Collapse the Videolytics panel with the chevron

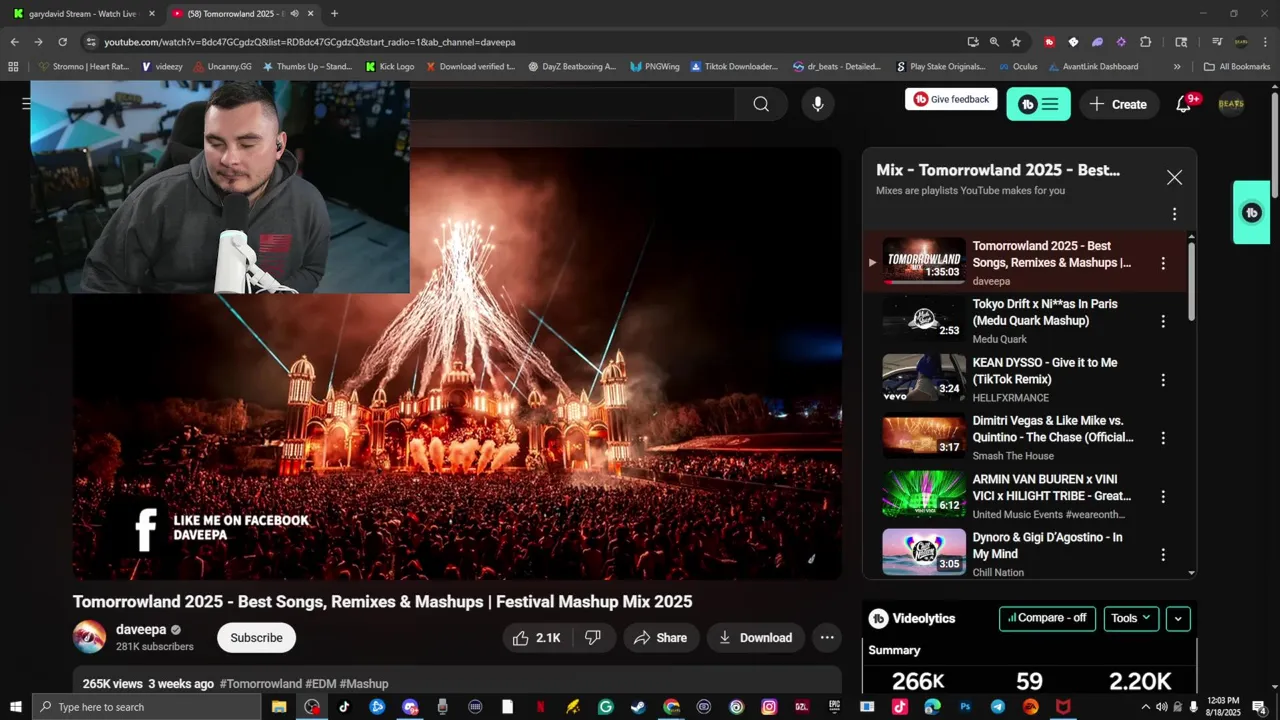1178,618
